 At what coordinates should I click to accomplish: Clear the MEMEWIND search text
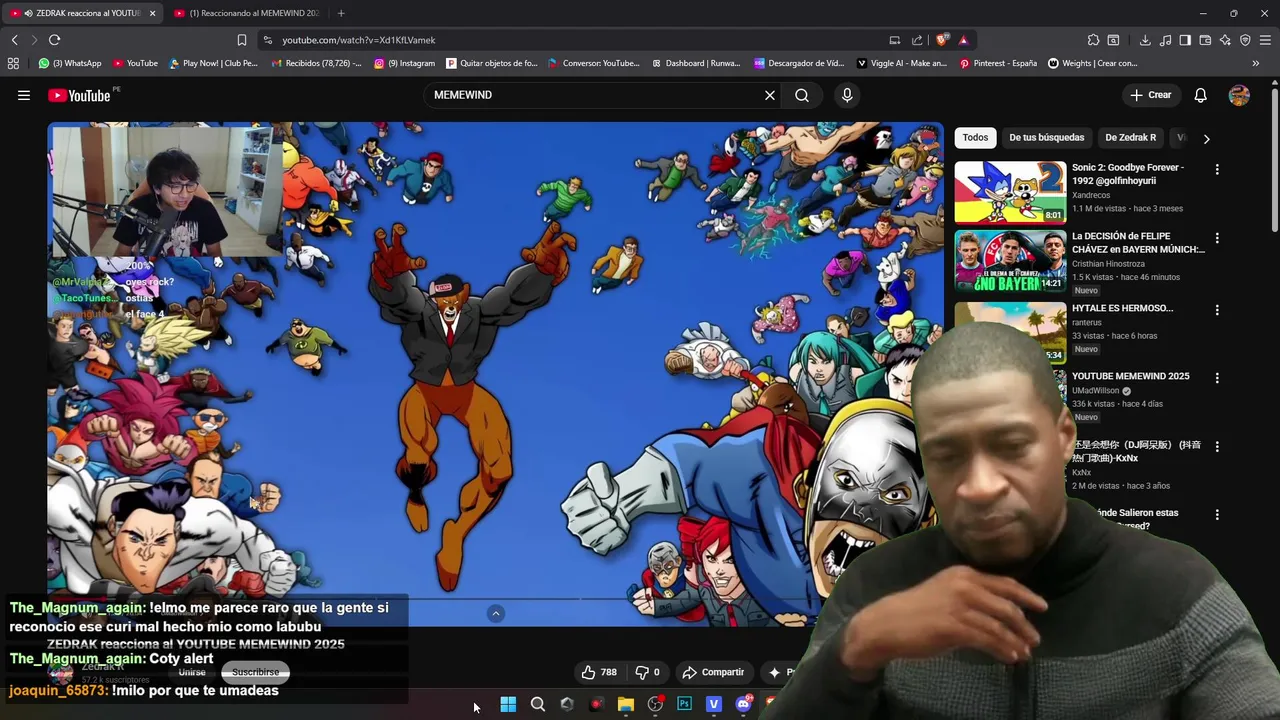point(770,95)
